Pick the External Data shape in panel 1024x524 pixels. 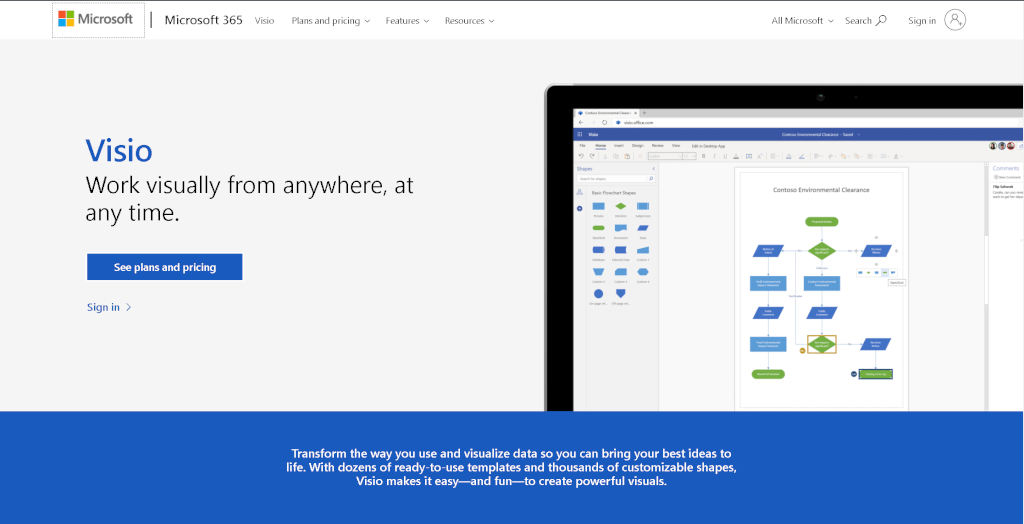coord(620,250)
